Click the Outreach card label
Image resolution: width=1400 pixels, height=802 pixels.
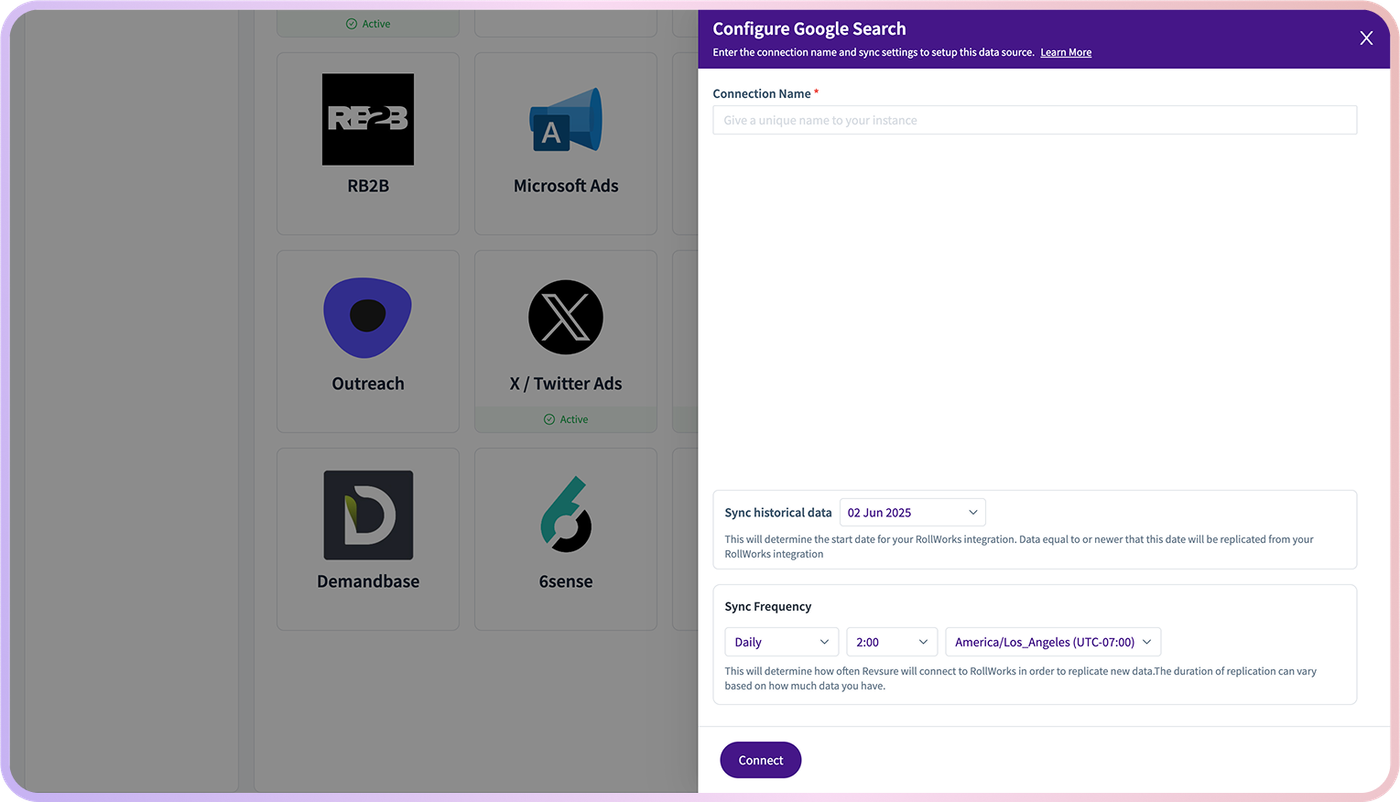(368, 384)
